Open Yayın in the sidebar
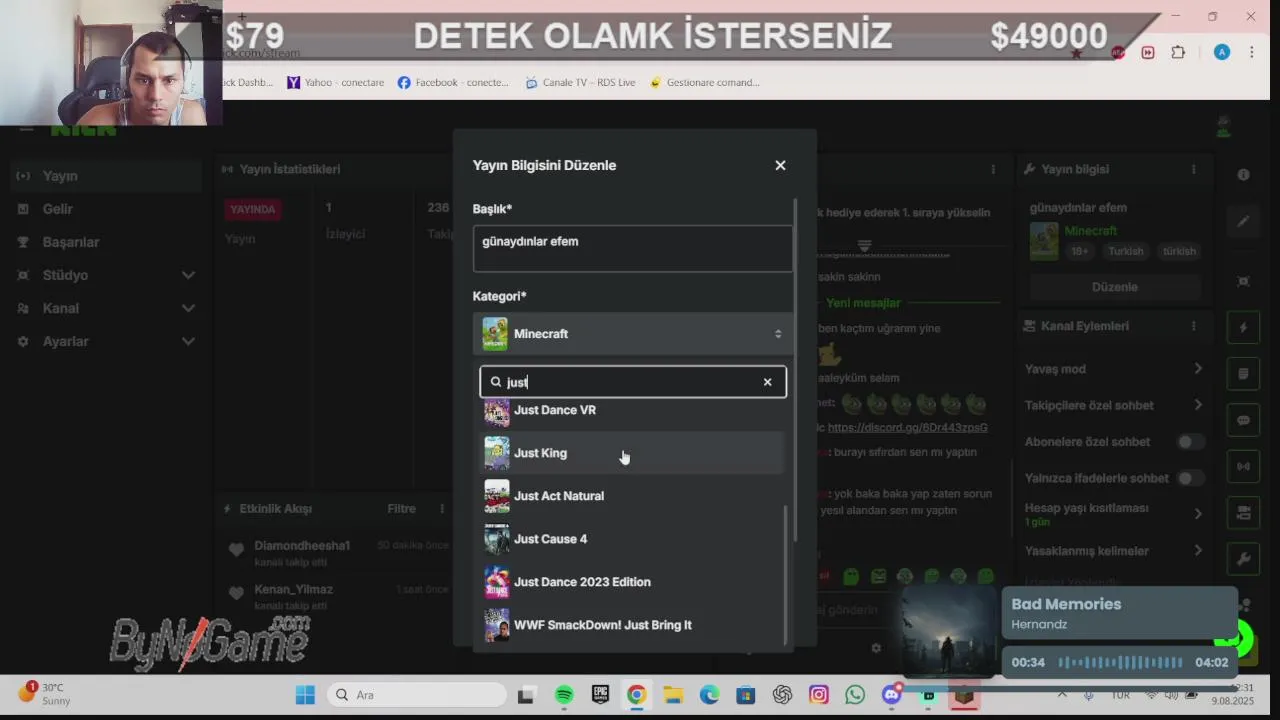 click(105, 176)
